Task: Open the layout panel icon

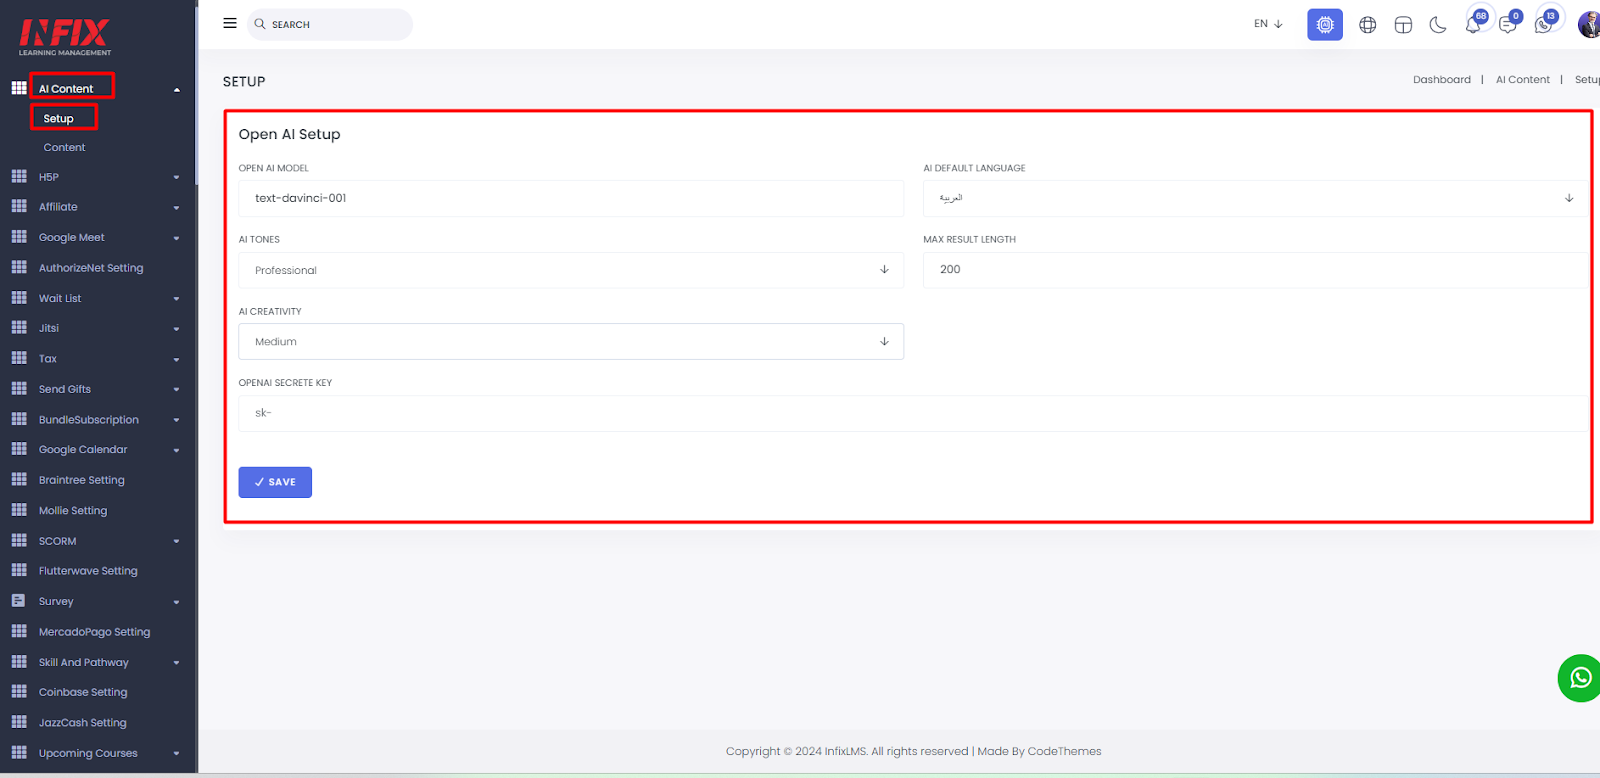Action: (x=1403, y=25)
